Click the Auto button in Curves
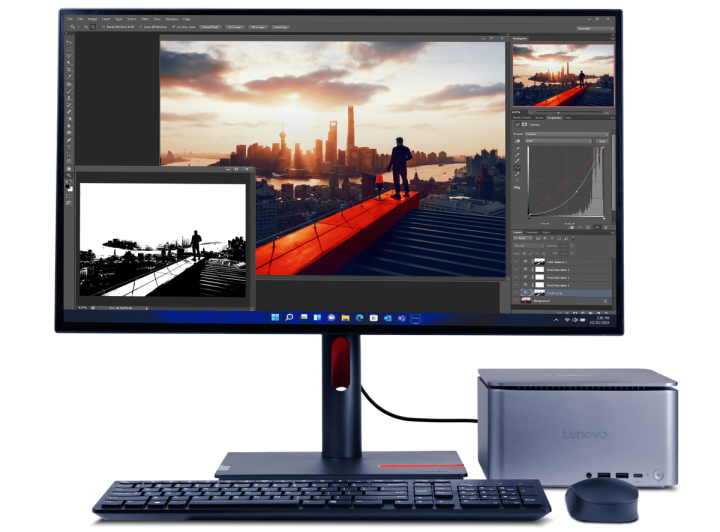The width and height of the screenshot is (720, 532). tap(603, 141)
